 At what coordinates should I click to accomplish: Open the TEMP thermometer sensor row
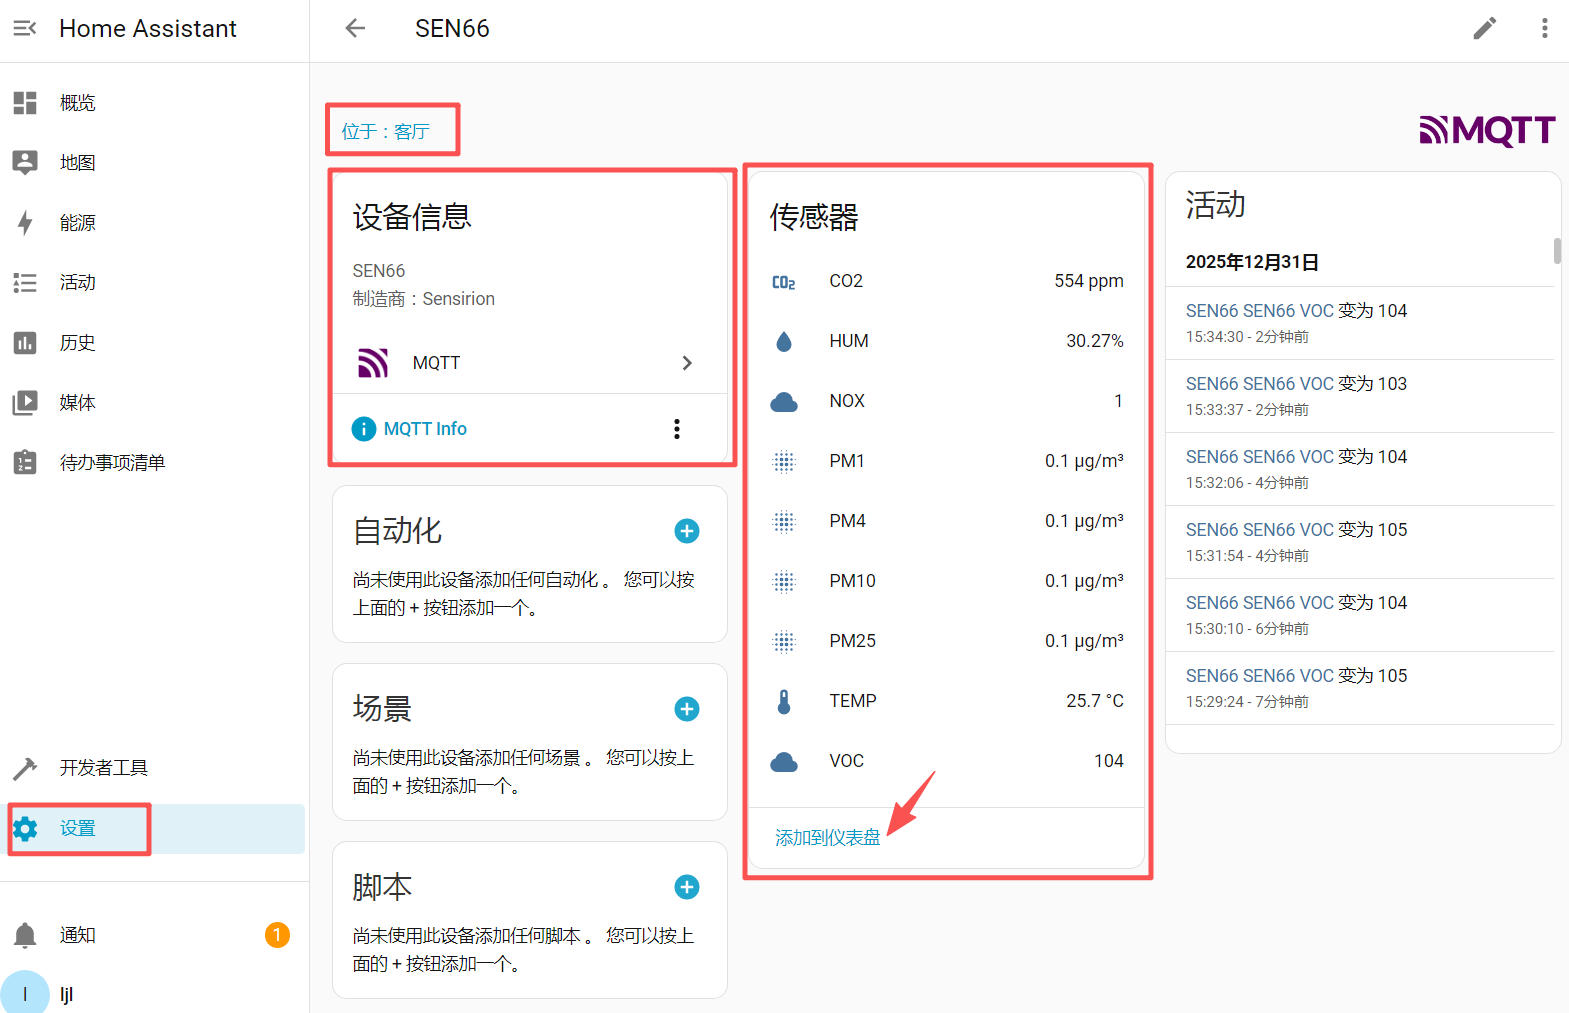pyautogui.click(x=946, y=701)
